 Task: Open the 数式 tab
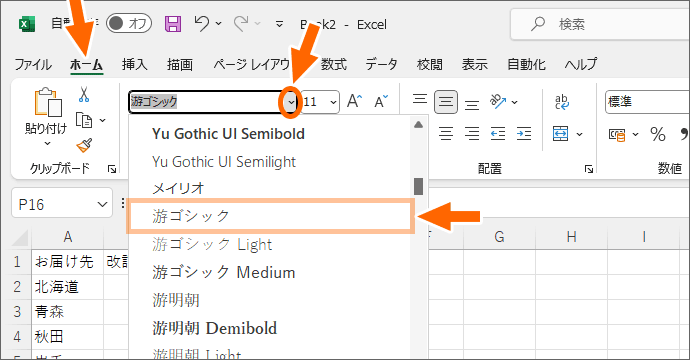click(334, 65)
